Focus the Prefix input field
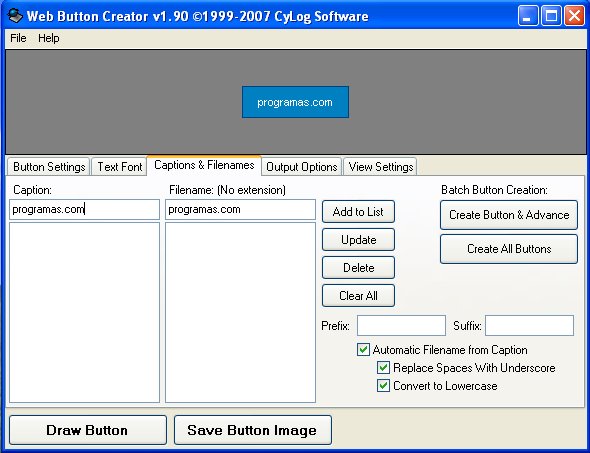Viewport: 590px width, 453px height. tap(401, 325)
